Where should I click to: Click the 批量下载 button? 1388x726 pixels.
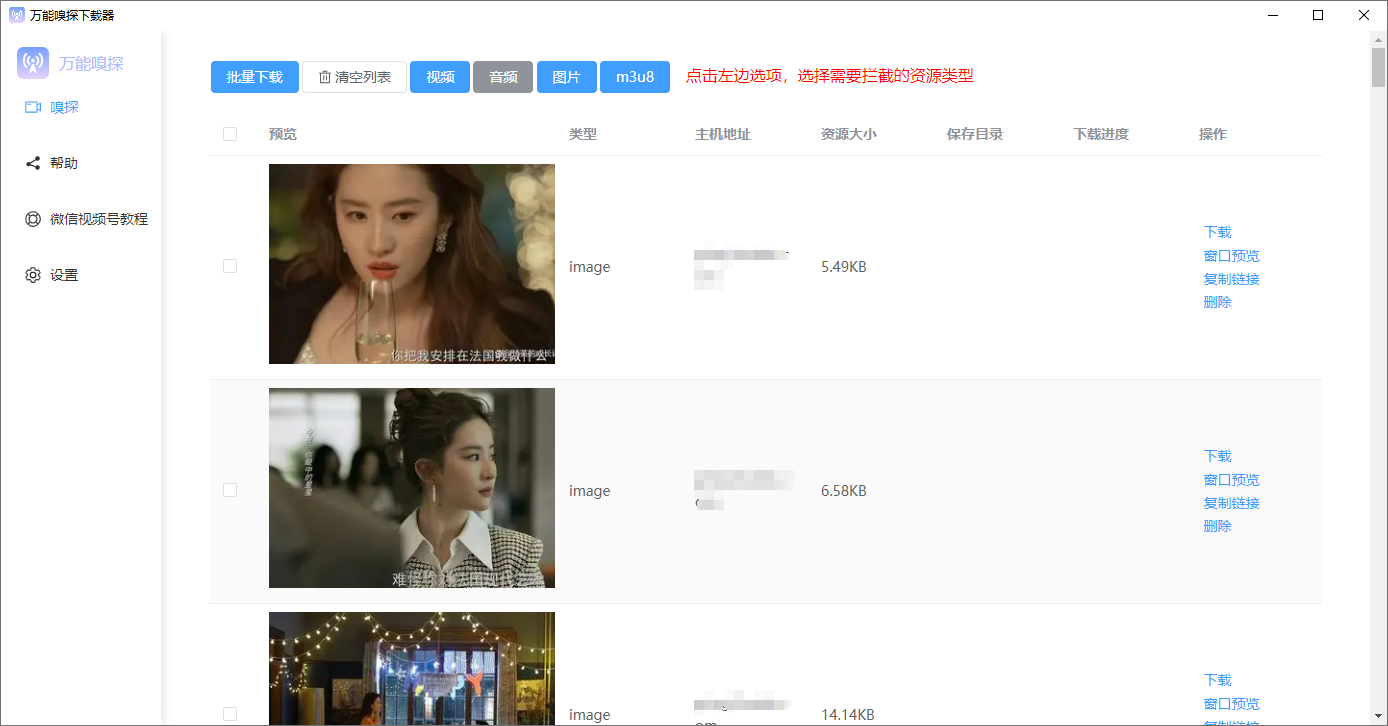click(255, 77)
